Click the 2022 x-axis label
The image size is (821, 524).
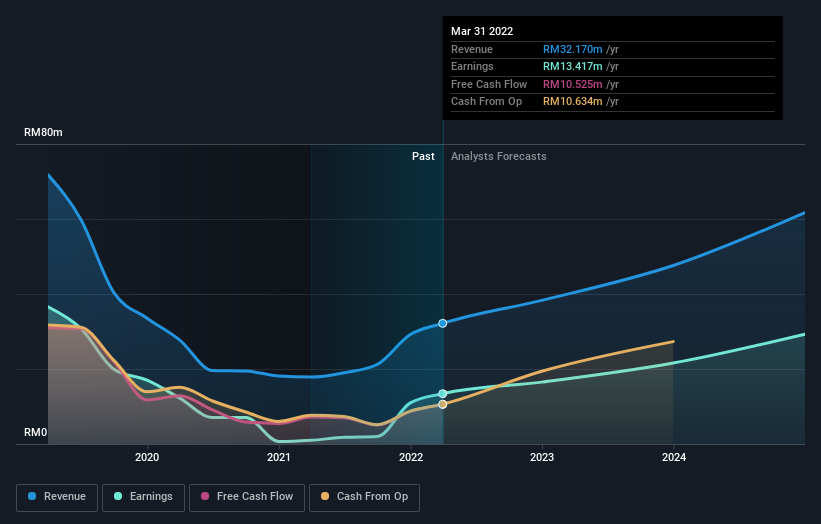point(411,457)
